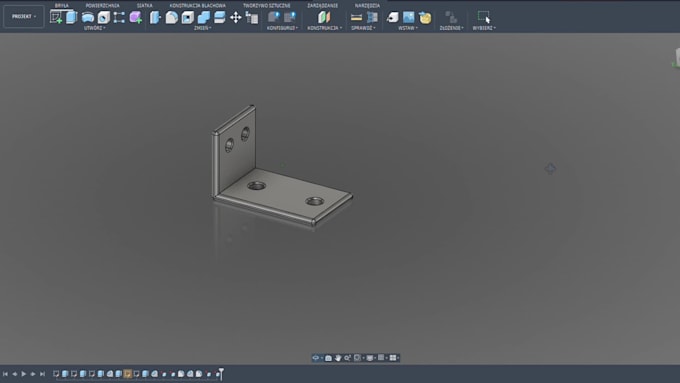This screenshot has height=383, width=680.
Task: Switch to the POWIERZCHNIA tab
Action: tap(102, 6)
